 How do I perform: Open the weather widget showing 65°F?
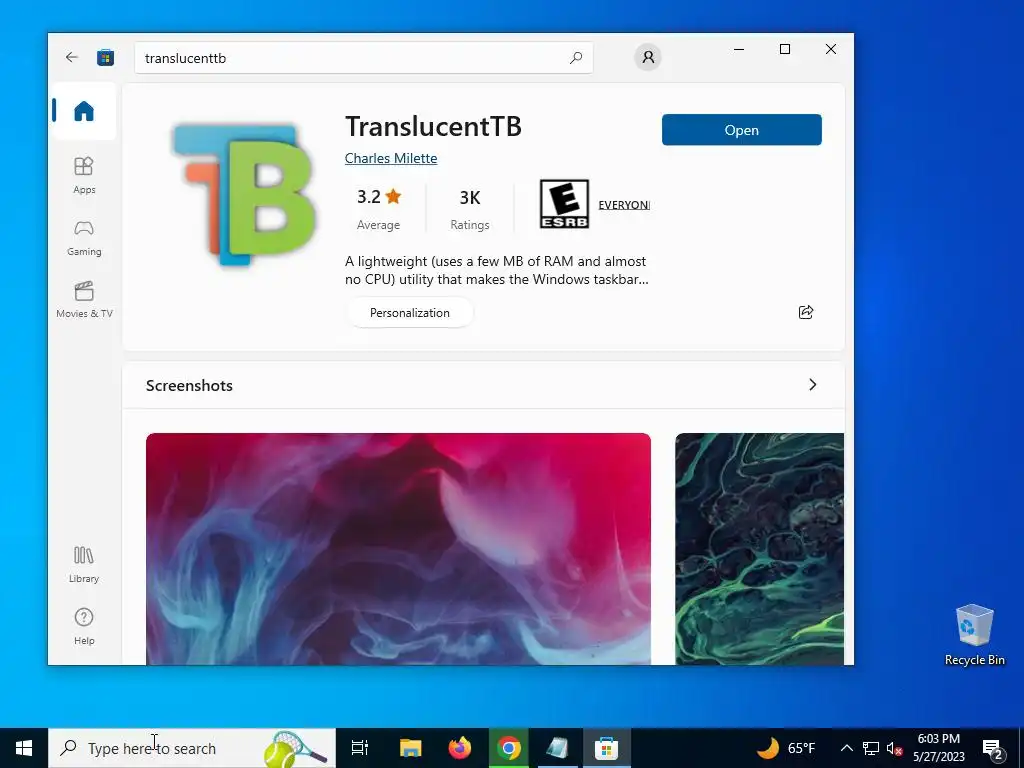786,748
